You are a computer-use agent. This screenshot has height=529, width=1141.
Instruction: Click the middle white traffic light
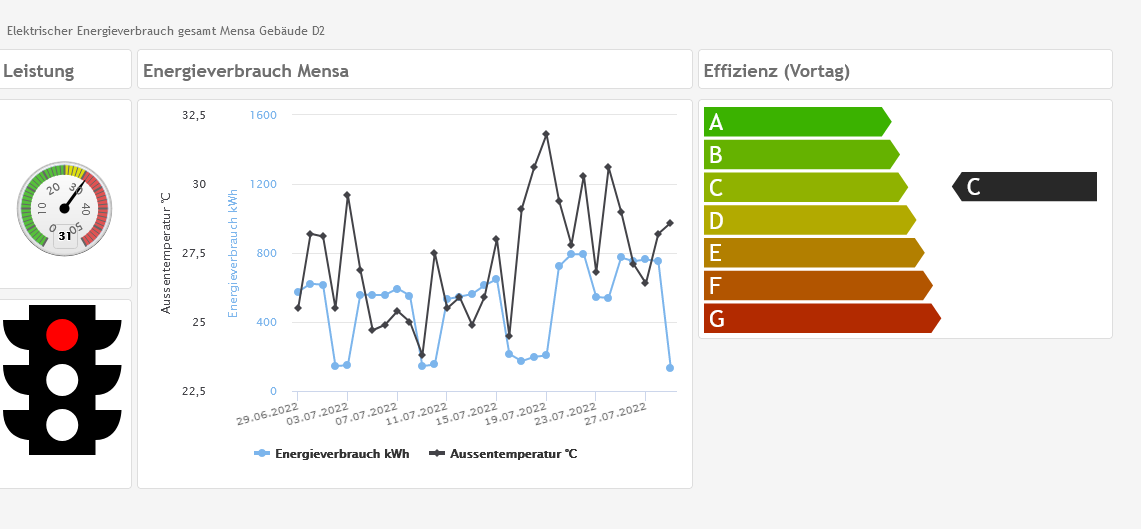[x=62, y=380]
